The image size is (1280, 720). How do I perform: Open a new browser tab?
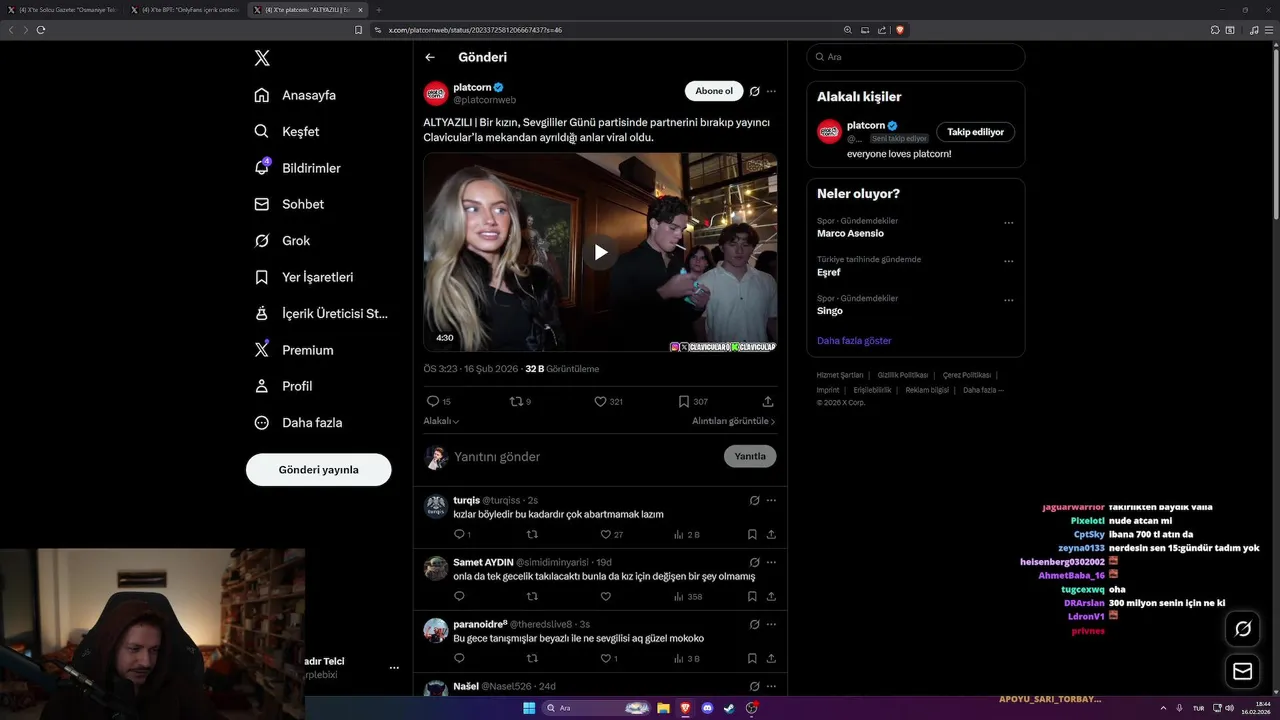click(378, 10)
